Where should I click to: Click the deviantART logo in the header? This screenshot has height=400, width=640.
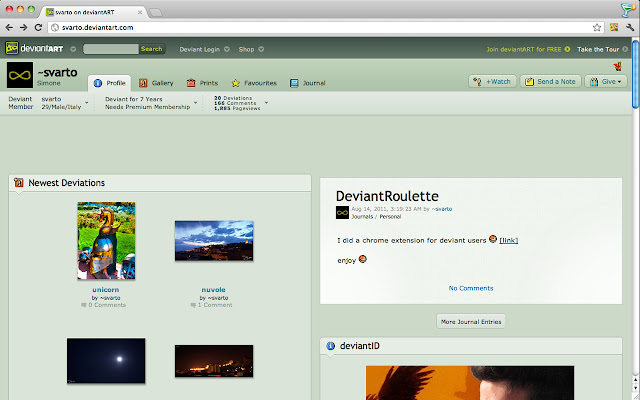pos(34,49)
